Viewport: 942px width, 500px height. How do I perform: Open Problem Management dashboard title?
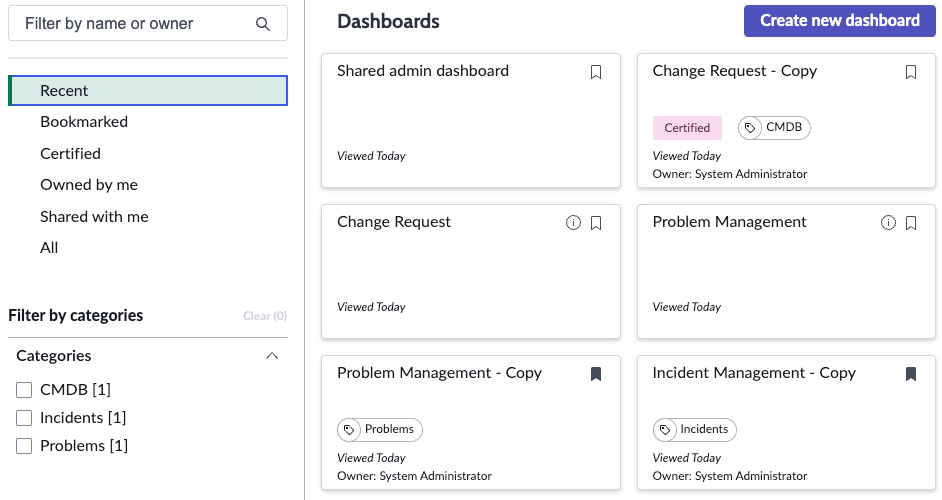coord(729,222)
